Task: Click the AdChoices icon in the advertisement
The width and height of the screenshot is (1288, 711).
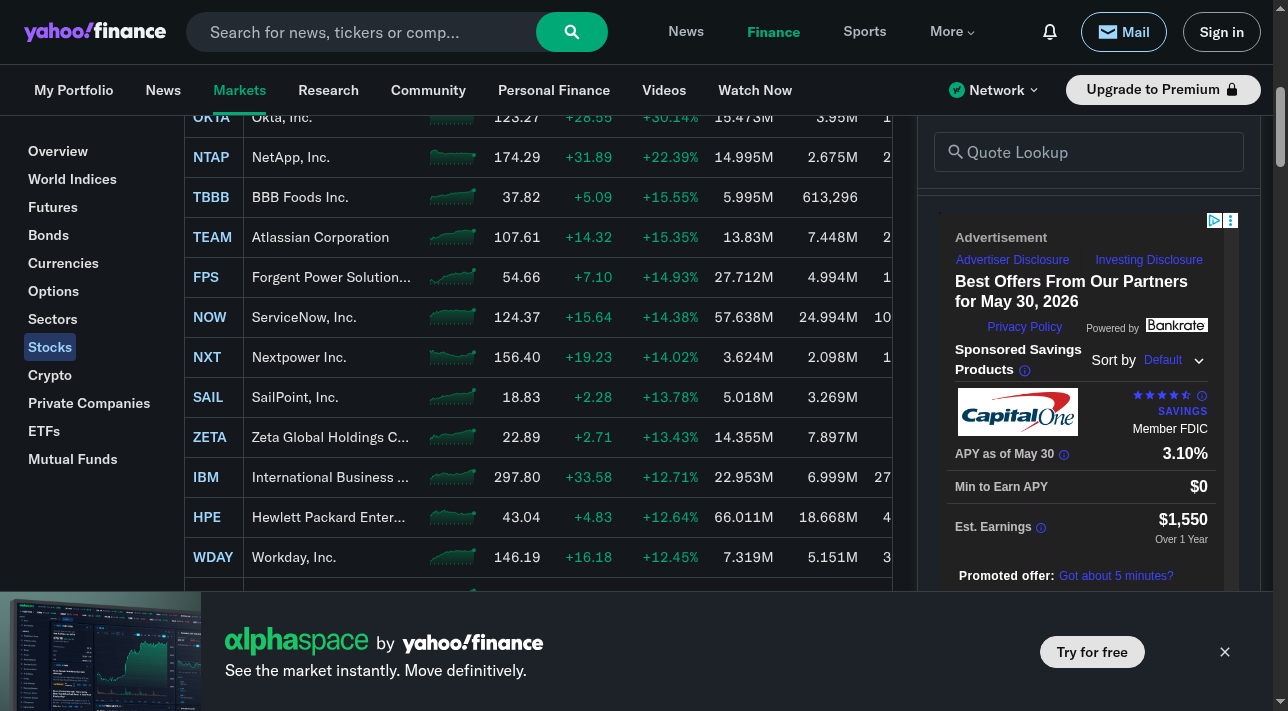Action: 1214,220
